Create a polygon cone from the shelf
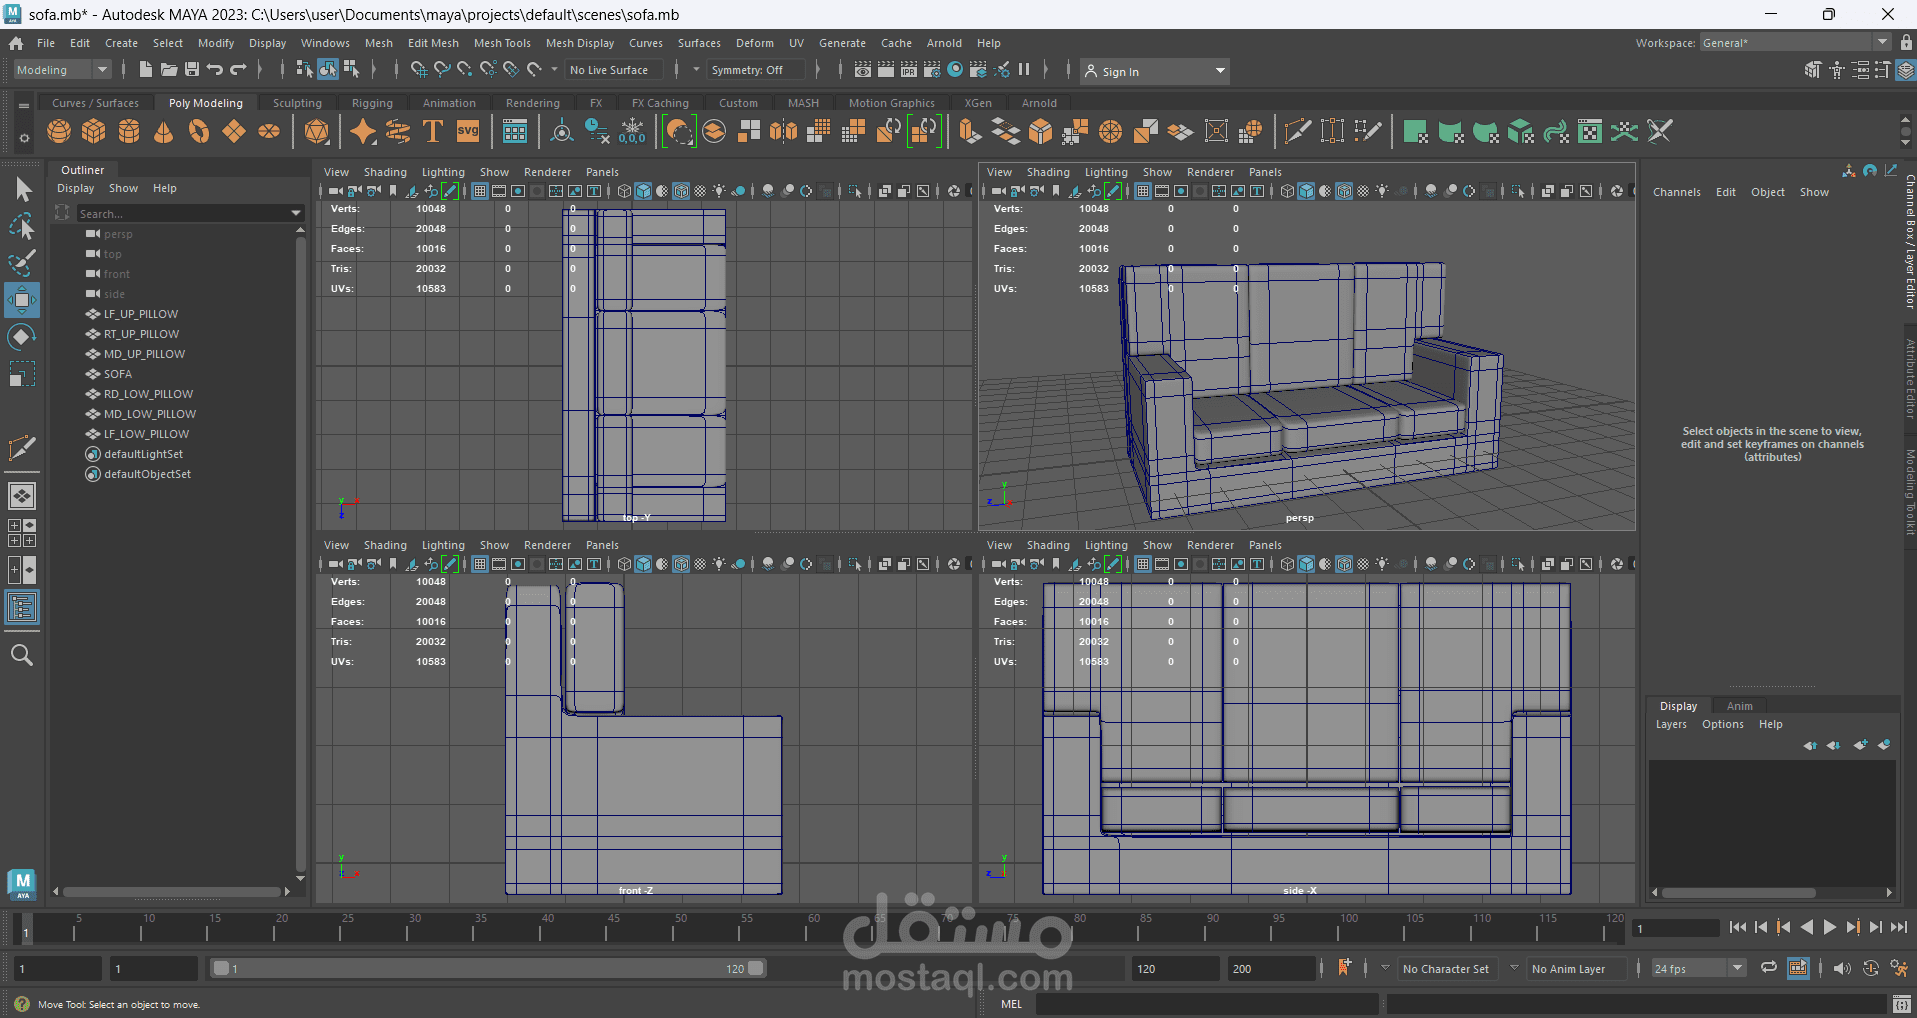The height and width of the screenshot is (1018, 1917). [x=164, y=131]
